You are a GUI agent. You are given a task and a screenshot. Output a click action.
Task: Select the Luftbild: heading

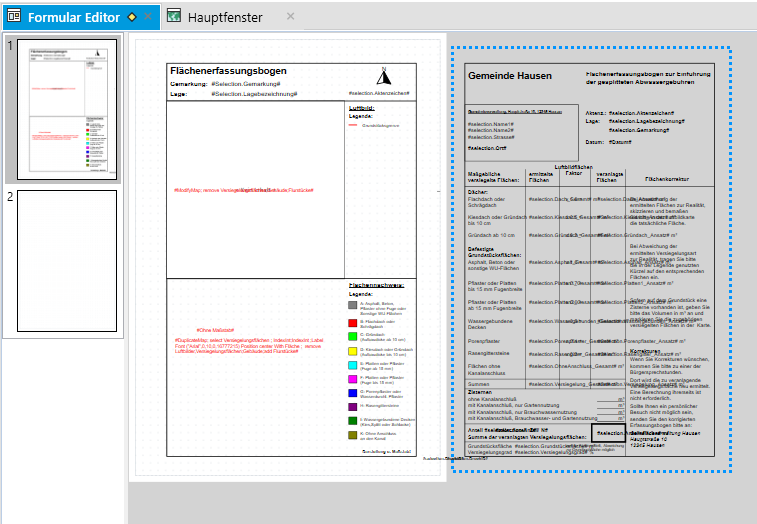click(362, 108)
